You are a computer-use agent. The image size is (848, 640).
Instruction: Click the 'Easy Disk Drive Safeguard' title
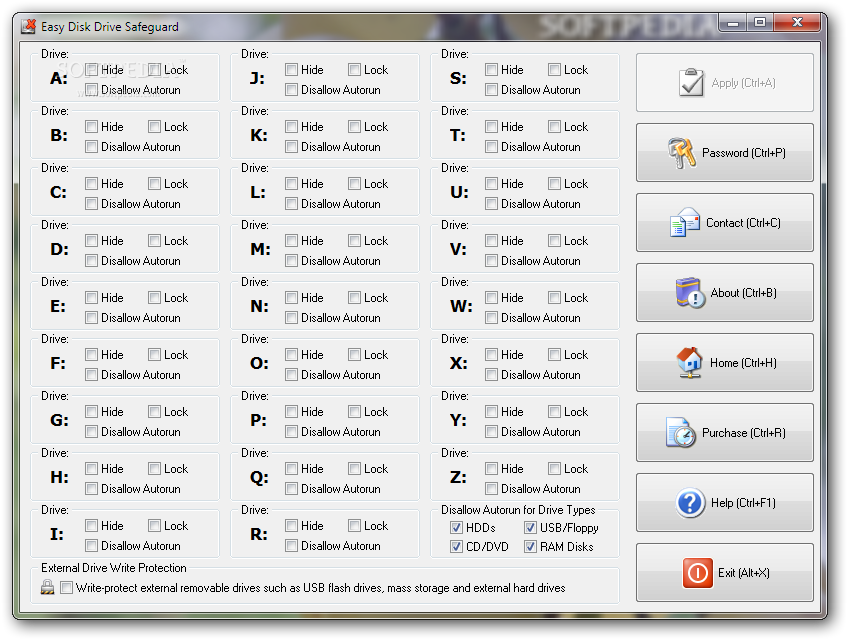point(110,27)
